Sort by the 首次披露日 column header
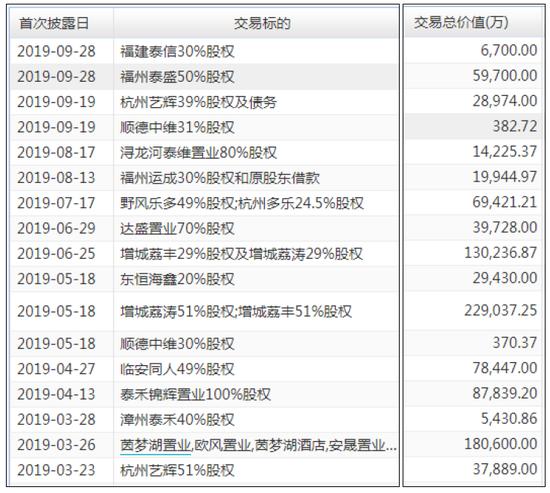550x493 pixels. click(x=54, y=23)
